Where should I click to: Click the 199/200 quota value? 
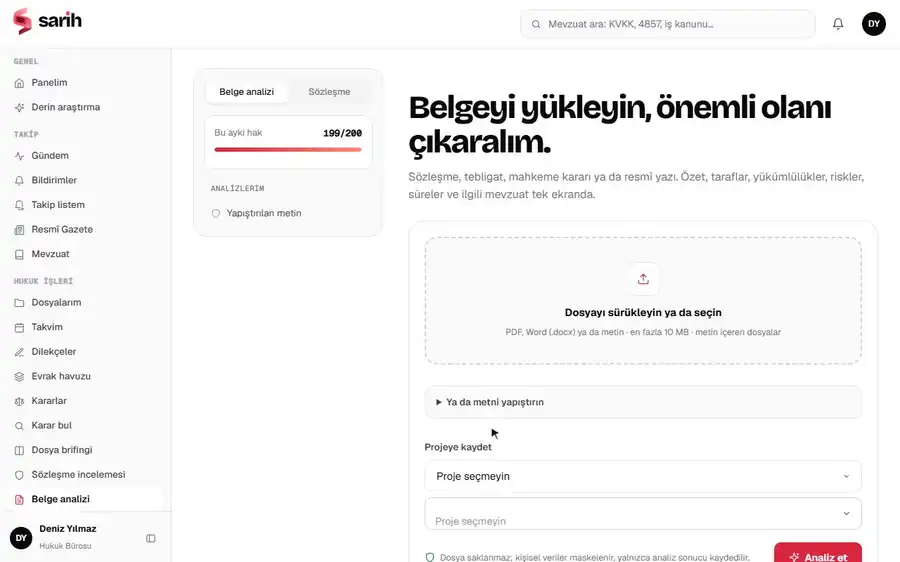click(x=343, y=133)
